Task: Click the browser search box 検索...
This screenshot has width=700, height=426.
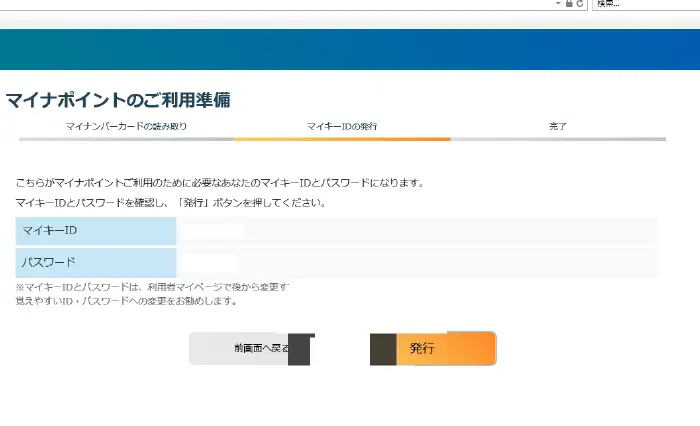Action: coord(646,4)
